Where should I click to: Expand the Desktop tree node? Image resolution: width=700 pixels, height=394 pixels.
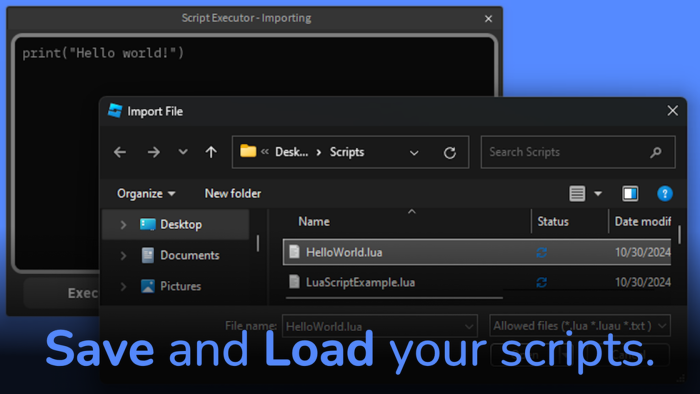(123, 224)
